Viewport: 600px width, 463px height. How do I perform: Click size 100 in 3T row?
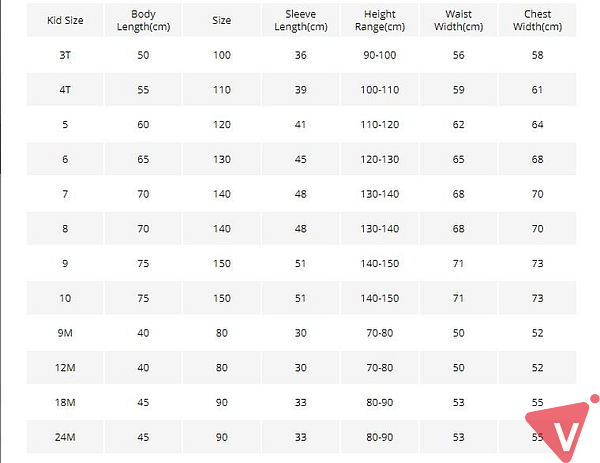pyautogui.click(x=222, y=55)
